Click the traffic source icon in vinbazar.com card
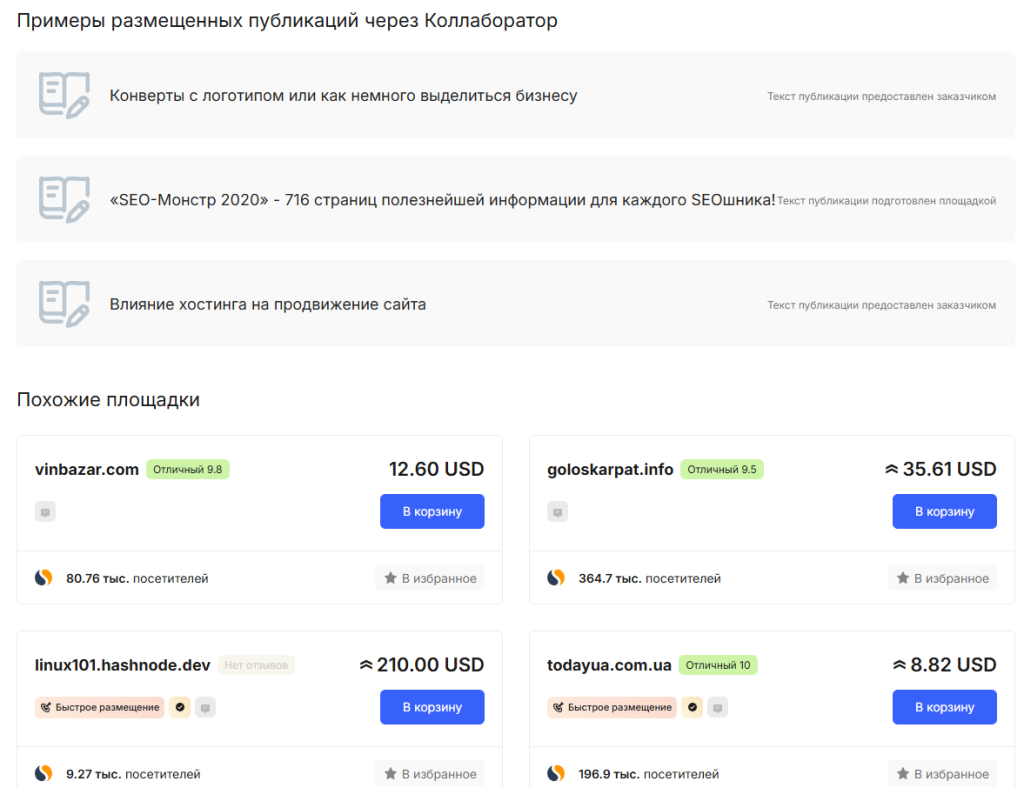The image size is (1024, 788). pos(43,578)
